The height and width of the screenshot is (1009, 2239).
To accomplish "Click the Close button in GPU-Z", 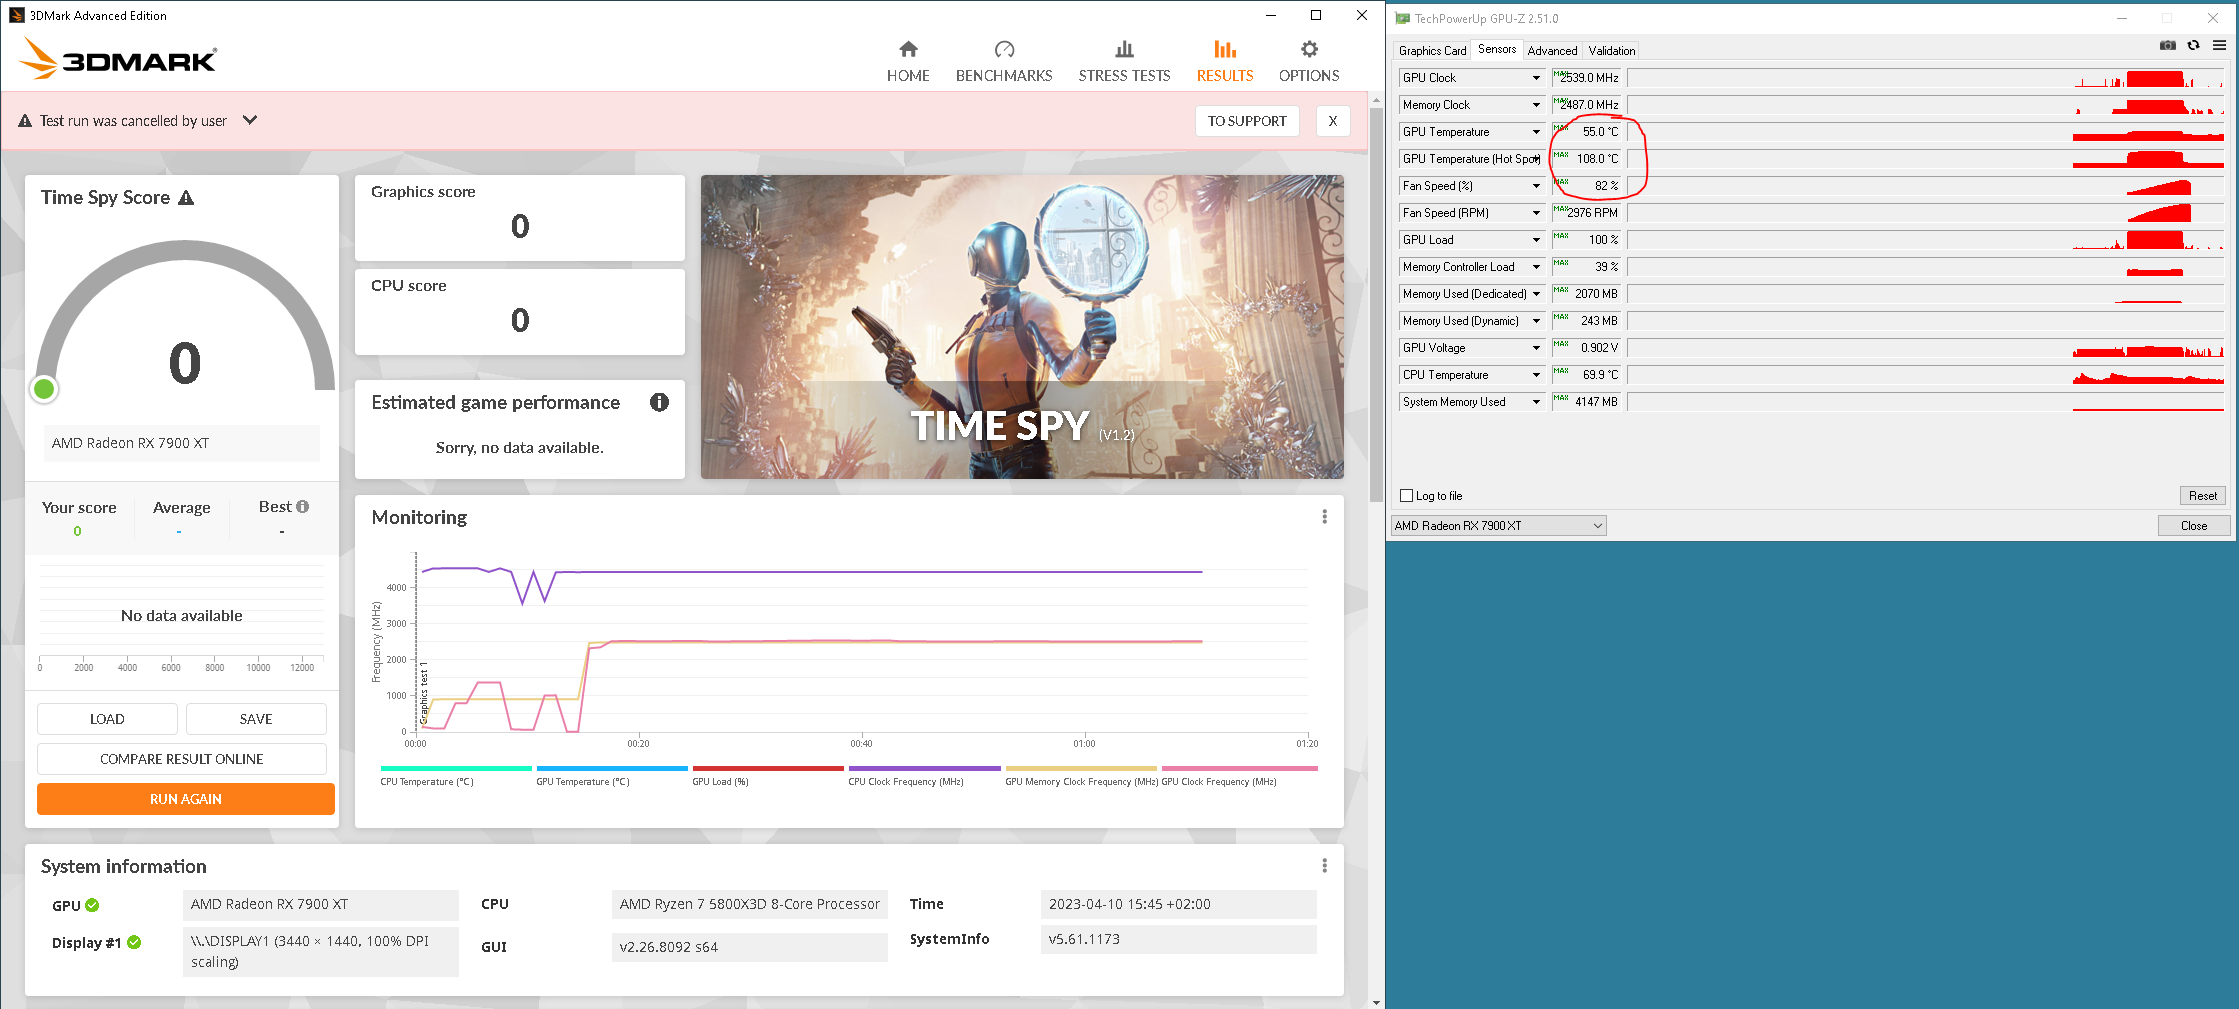I will point(2194,526).
